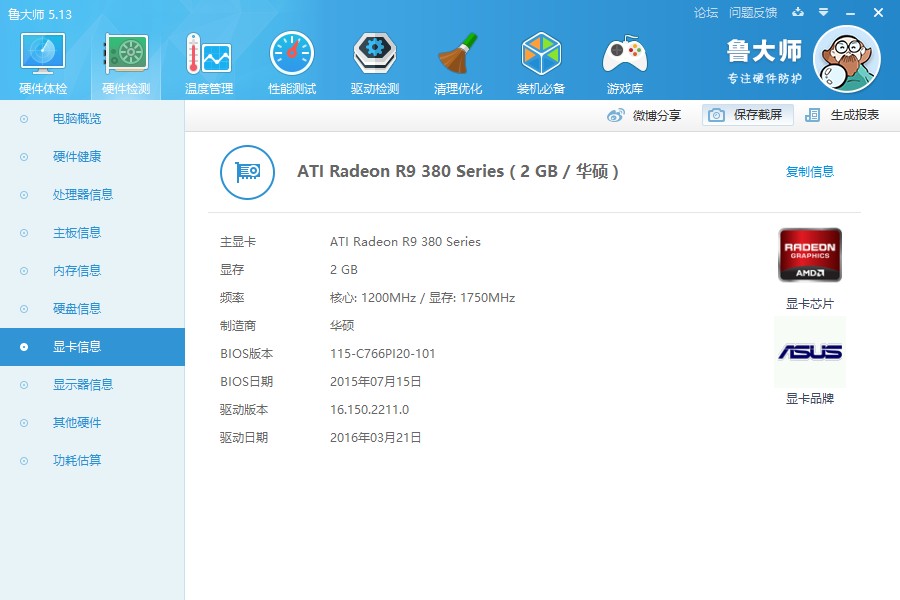The width and height of the screenshot is (900, 600).
Task: Click 显存 value 2 GB
Action: click(344, 270)
